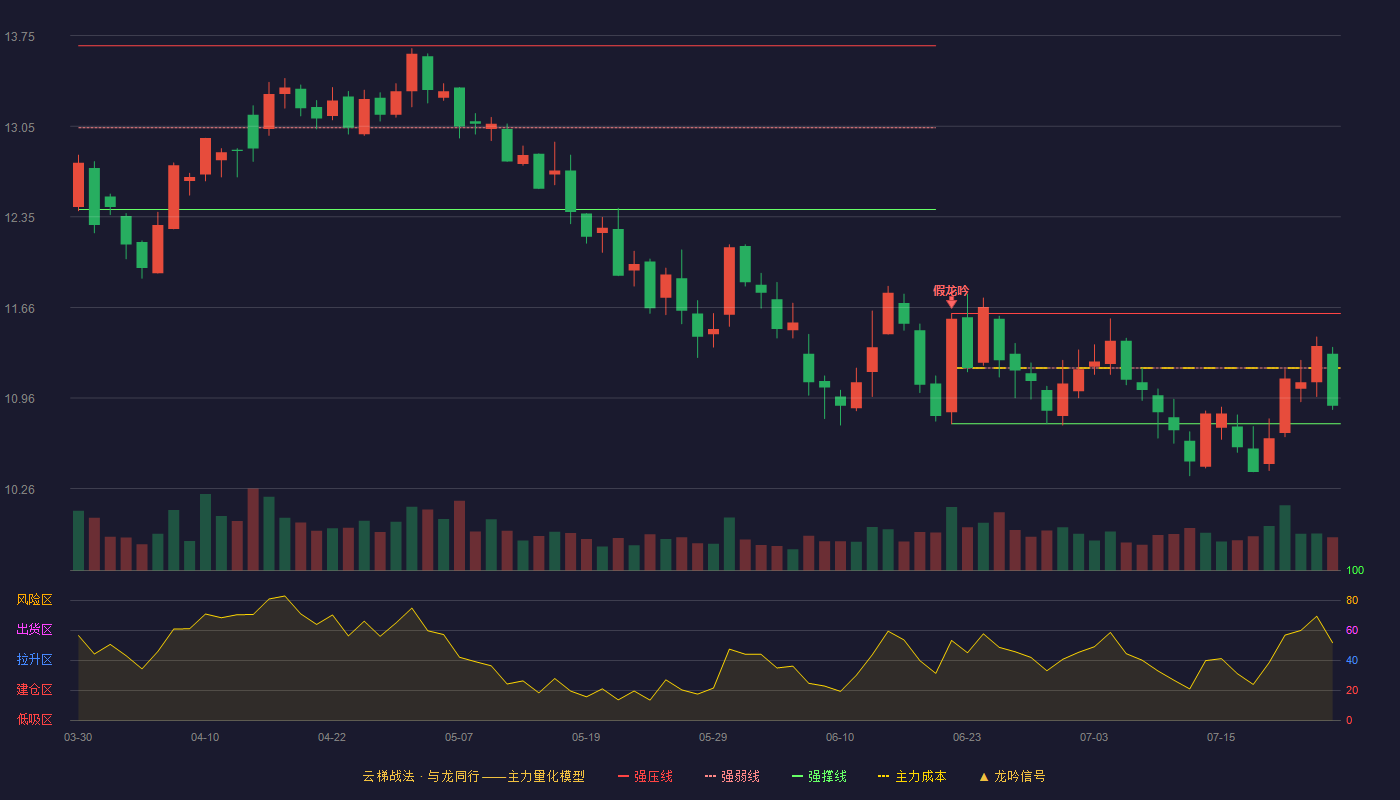The width and height of the screenshot is (1400, 800).
Task: Click the 10.96 price axis label
Action: click(x=19, y=398)
